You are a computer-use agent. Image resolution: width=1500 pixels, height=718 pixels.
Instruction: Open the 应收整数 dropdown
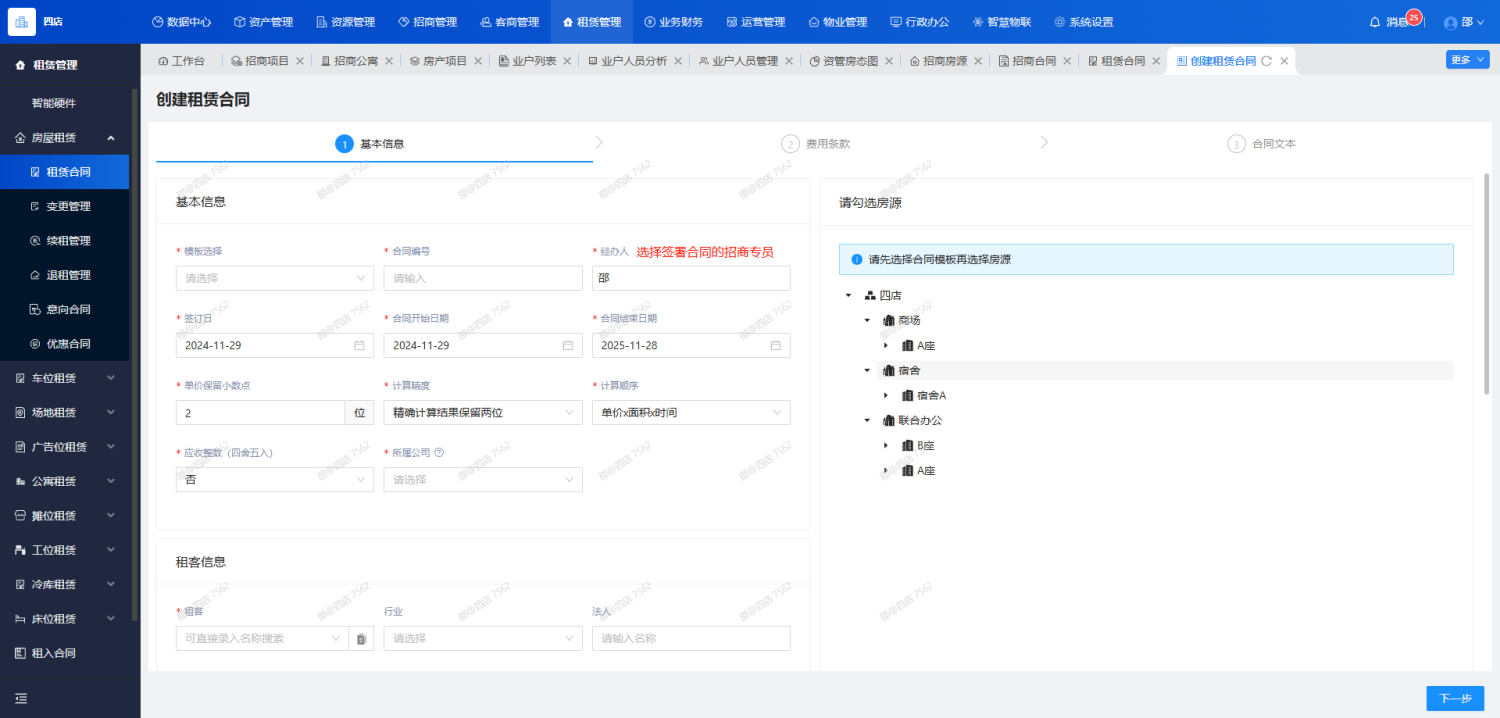pos(274,480)
